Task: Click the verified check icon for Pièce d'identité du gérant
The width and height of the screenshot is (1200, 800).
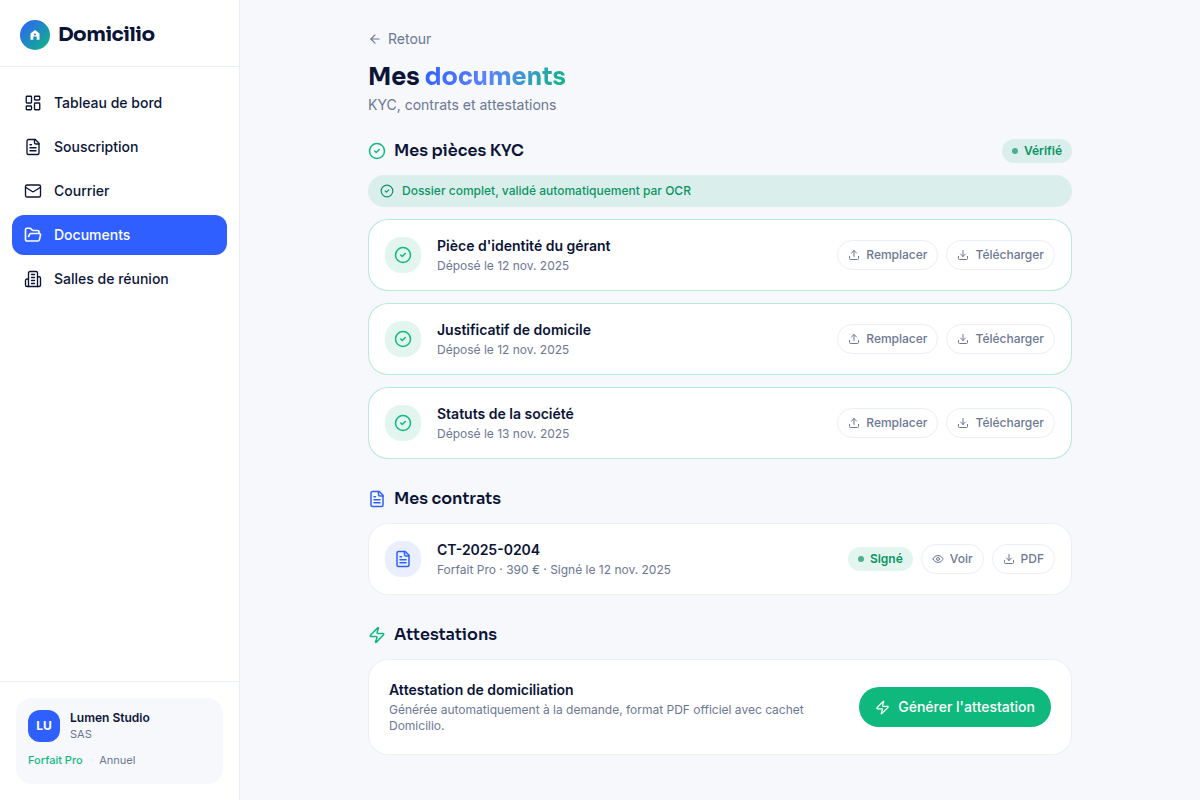Action: coord(403,255)
